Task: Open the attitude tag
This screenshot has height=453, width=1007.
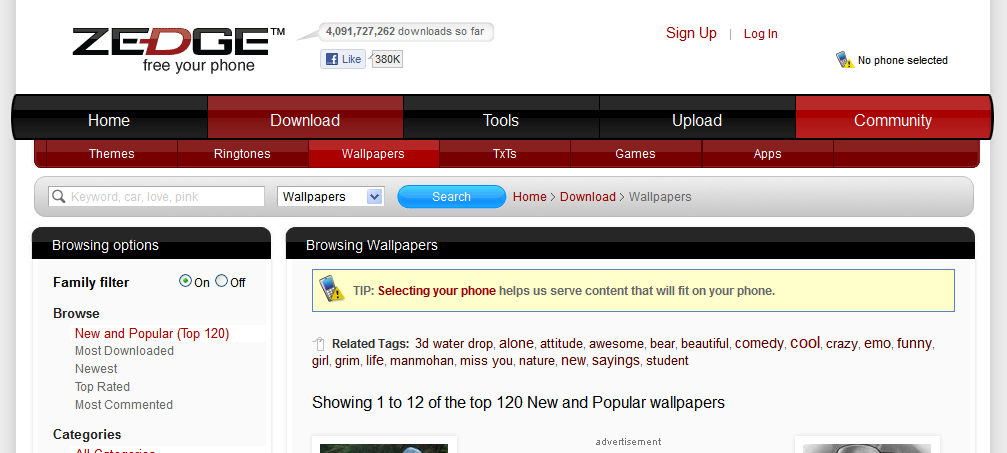Action: (561, 344)
